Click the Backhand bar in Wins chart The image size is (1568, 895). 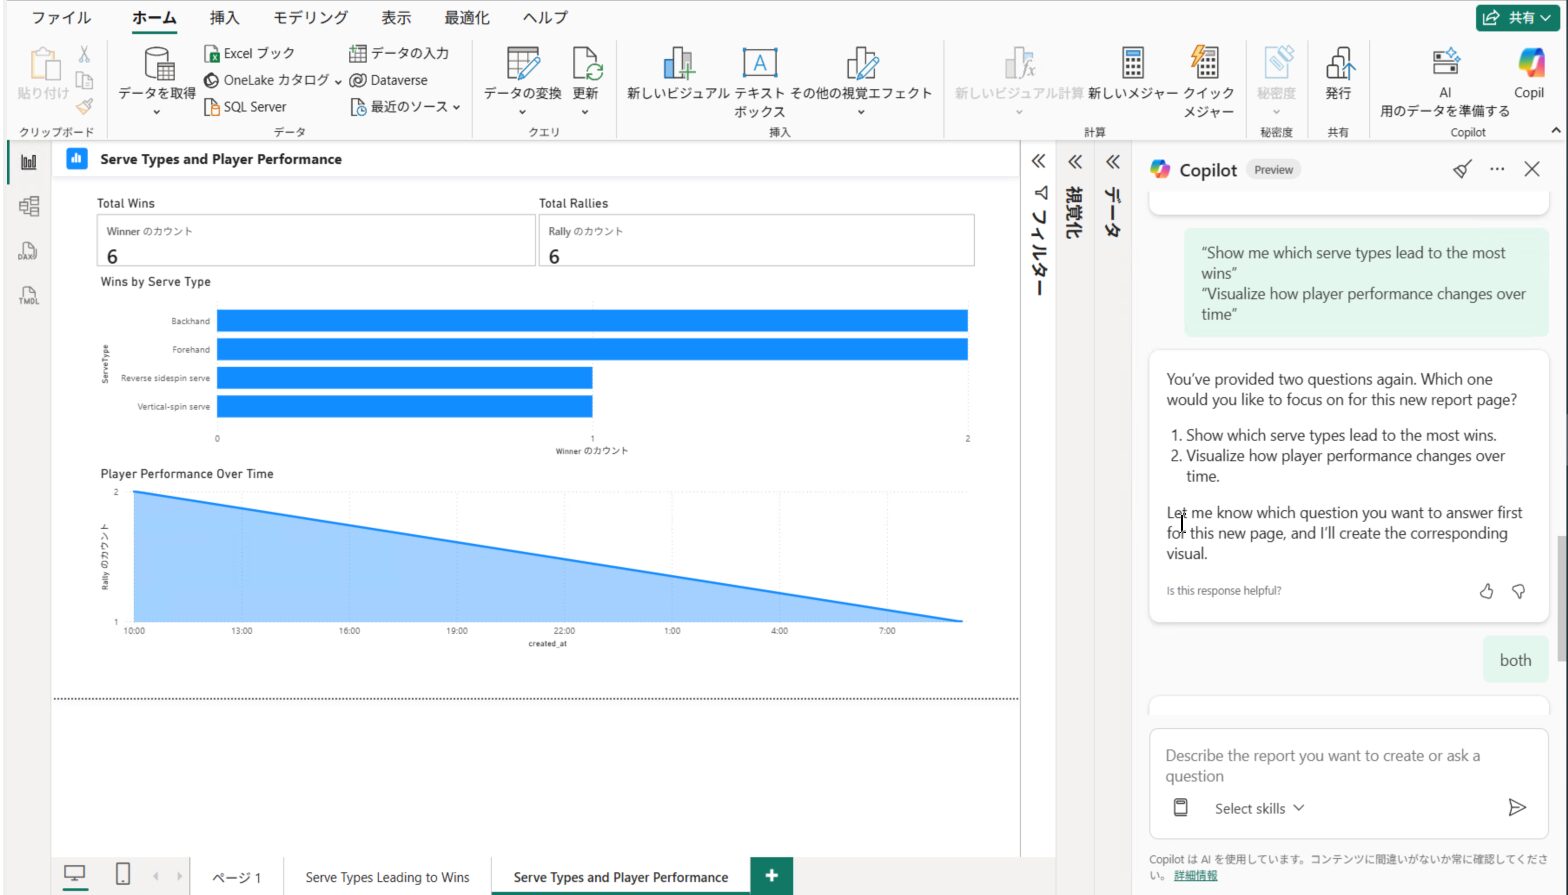coord(591,321)
